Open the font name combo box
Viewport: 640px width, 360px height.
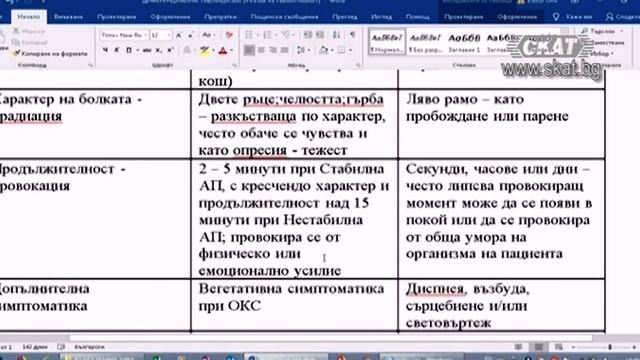coord(124,36)
